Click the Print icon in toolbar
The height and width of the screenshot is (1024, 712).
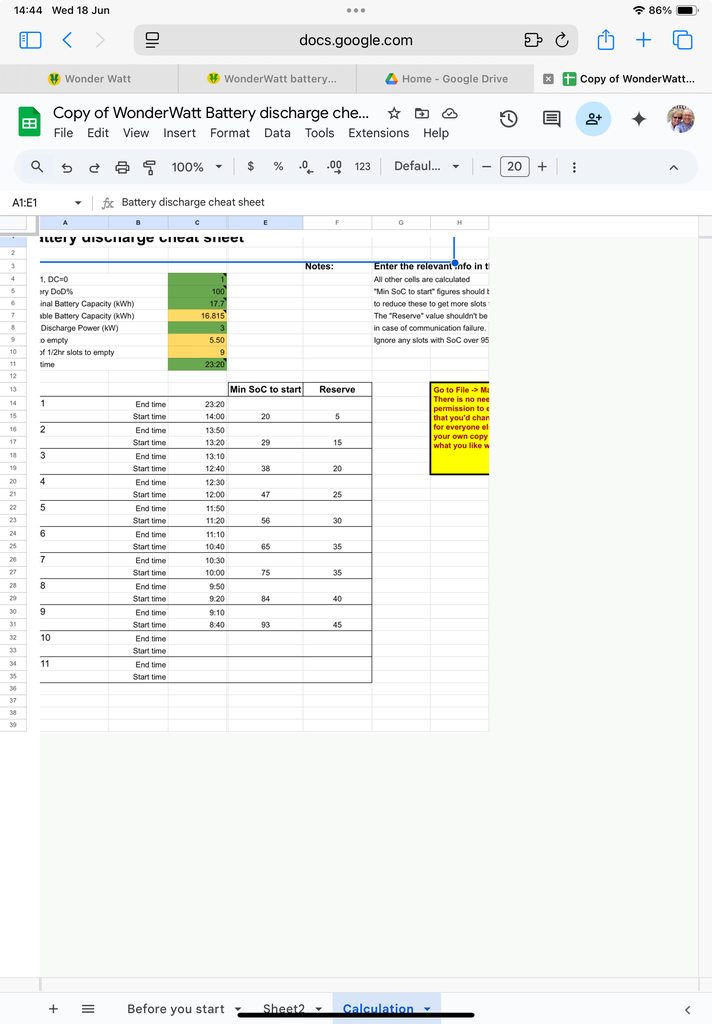(122, 167)
